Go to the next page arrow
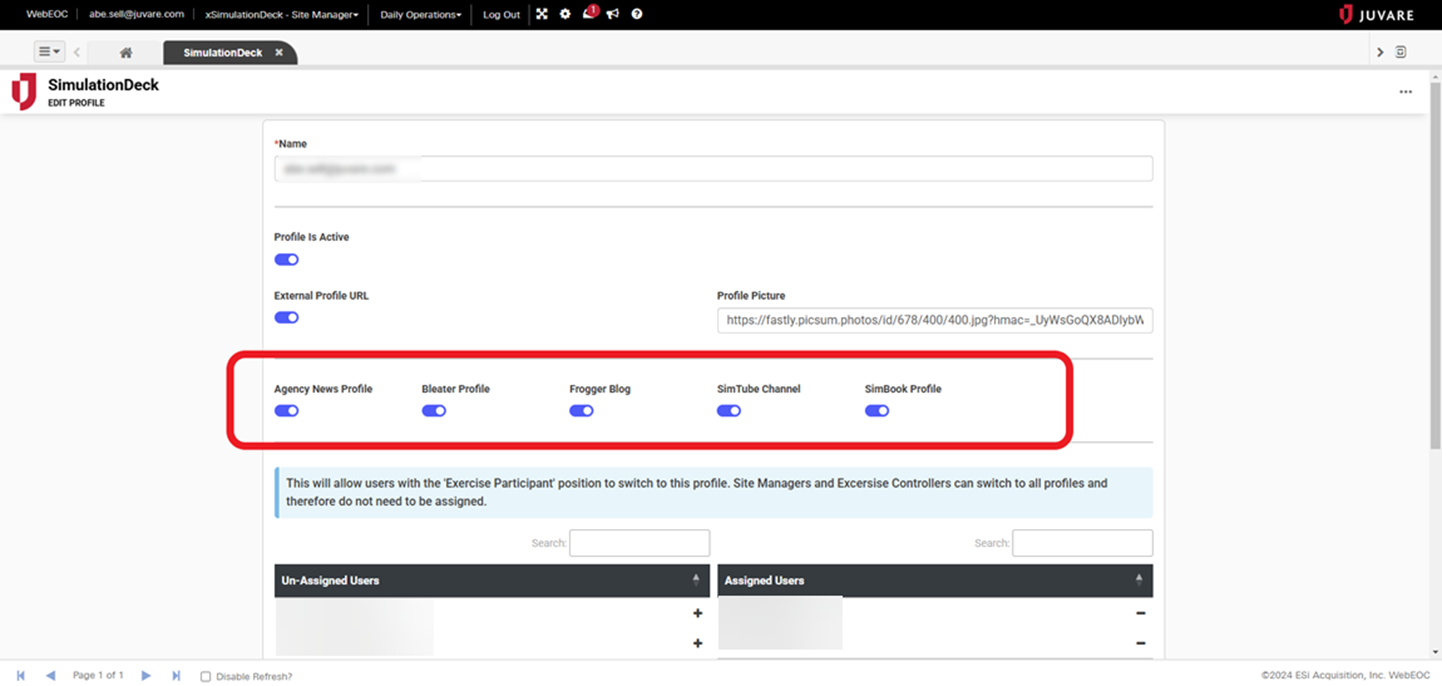Image resolution: width=1442 pixels, height=686 pixels. point(146,676)
